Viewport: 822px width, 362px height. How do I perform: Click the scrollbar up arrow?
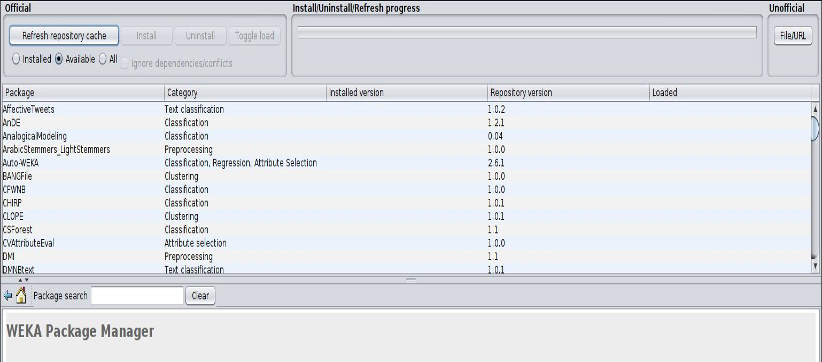point(815,108)
